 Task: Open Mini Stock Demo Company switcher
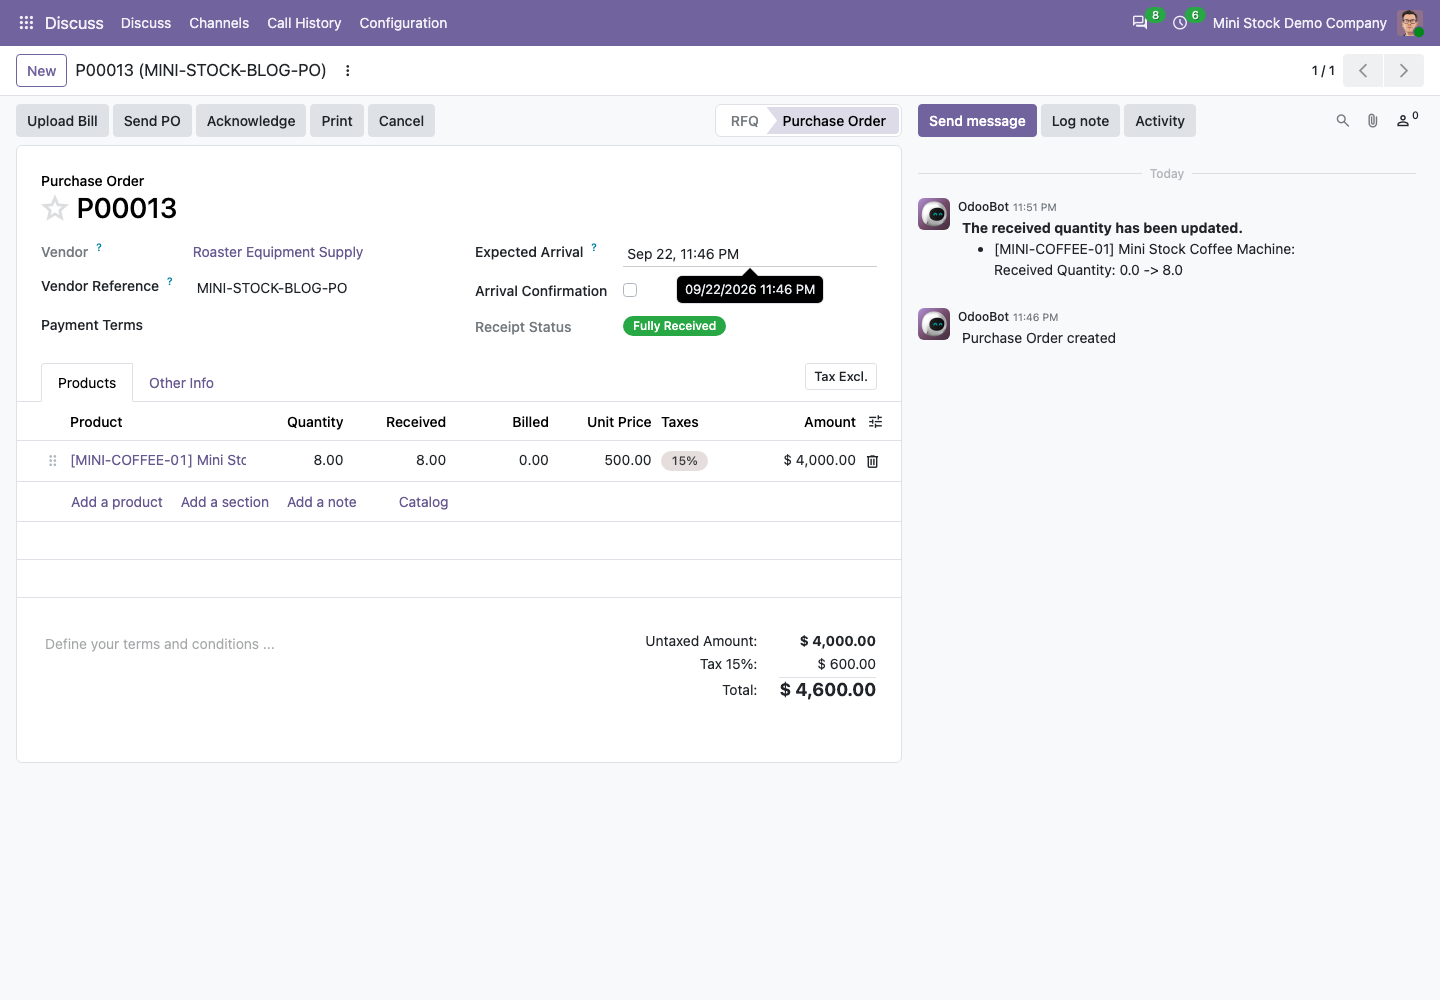(x=1299, y=23)
